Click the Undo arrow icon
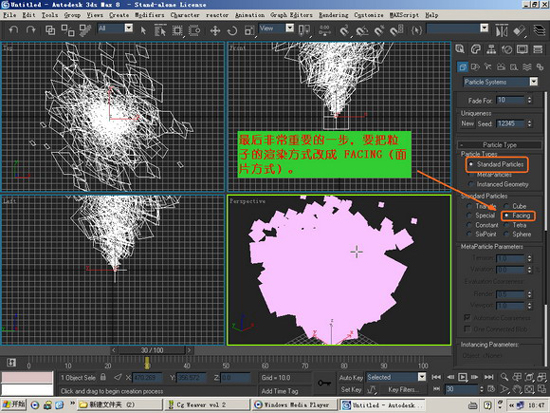 [x=13, y=30]
